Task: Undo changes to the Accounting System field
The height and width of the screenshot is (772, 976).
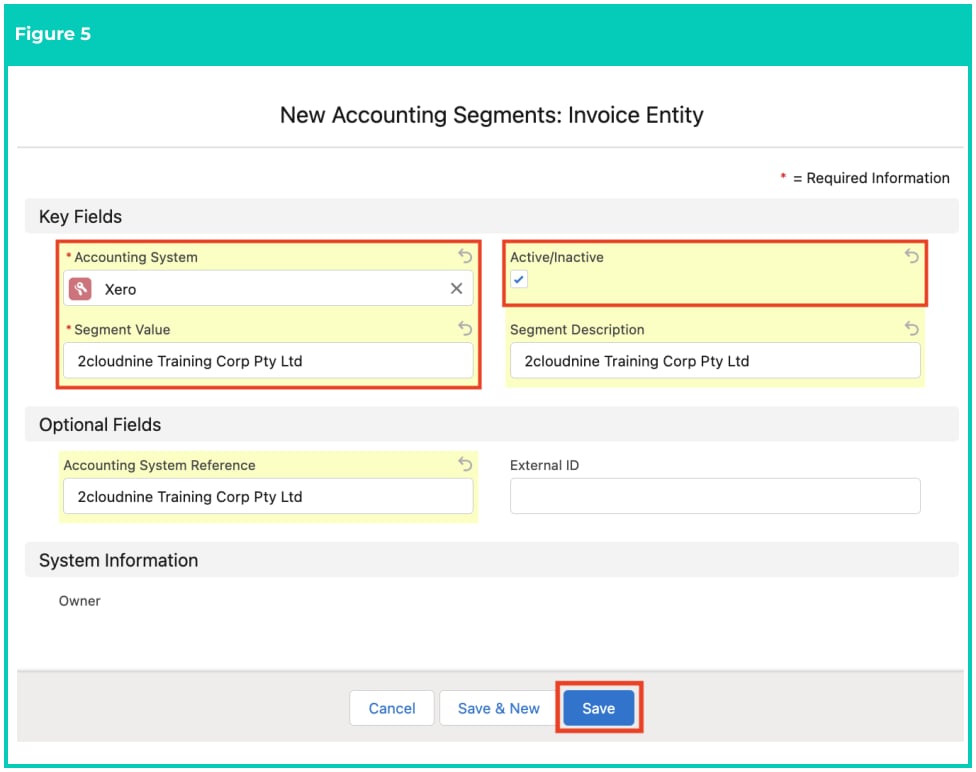Action: (x=465, y=255)
